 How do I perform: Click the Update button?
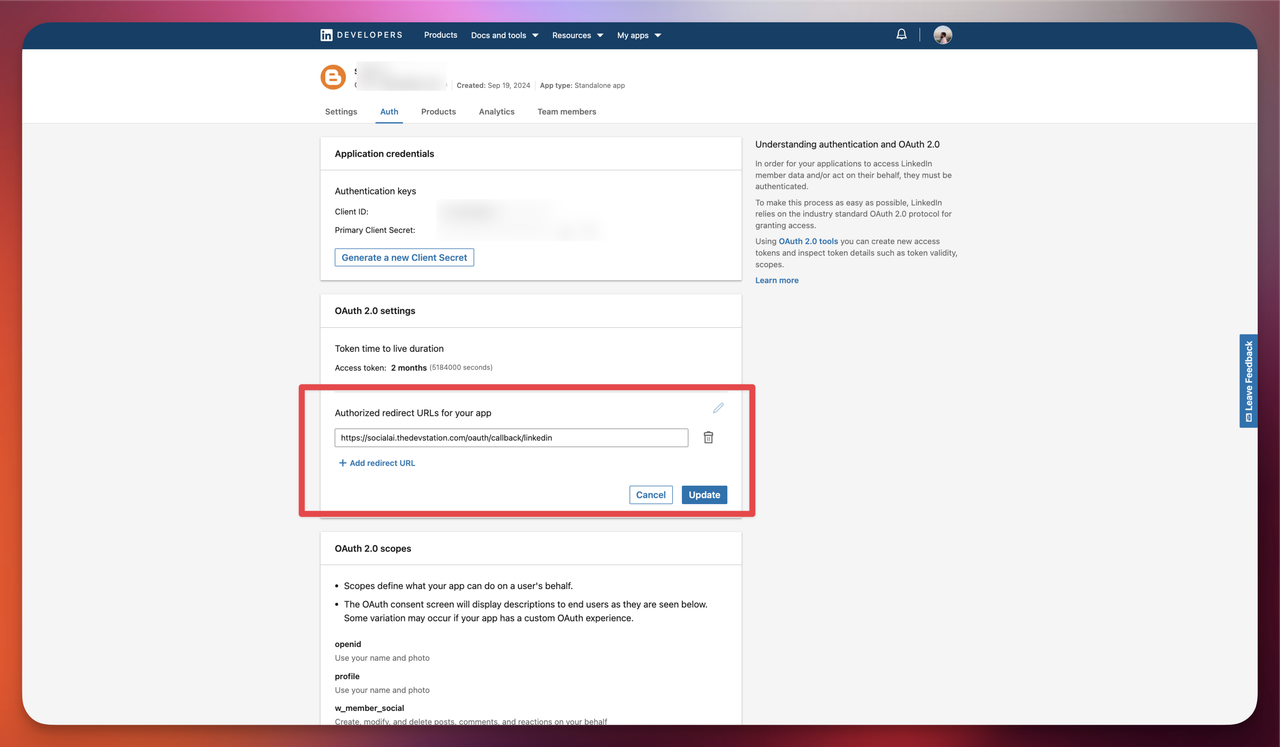[x=704, y=495]
